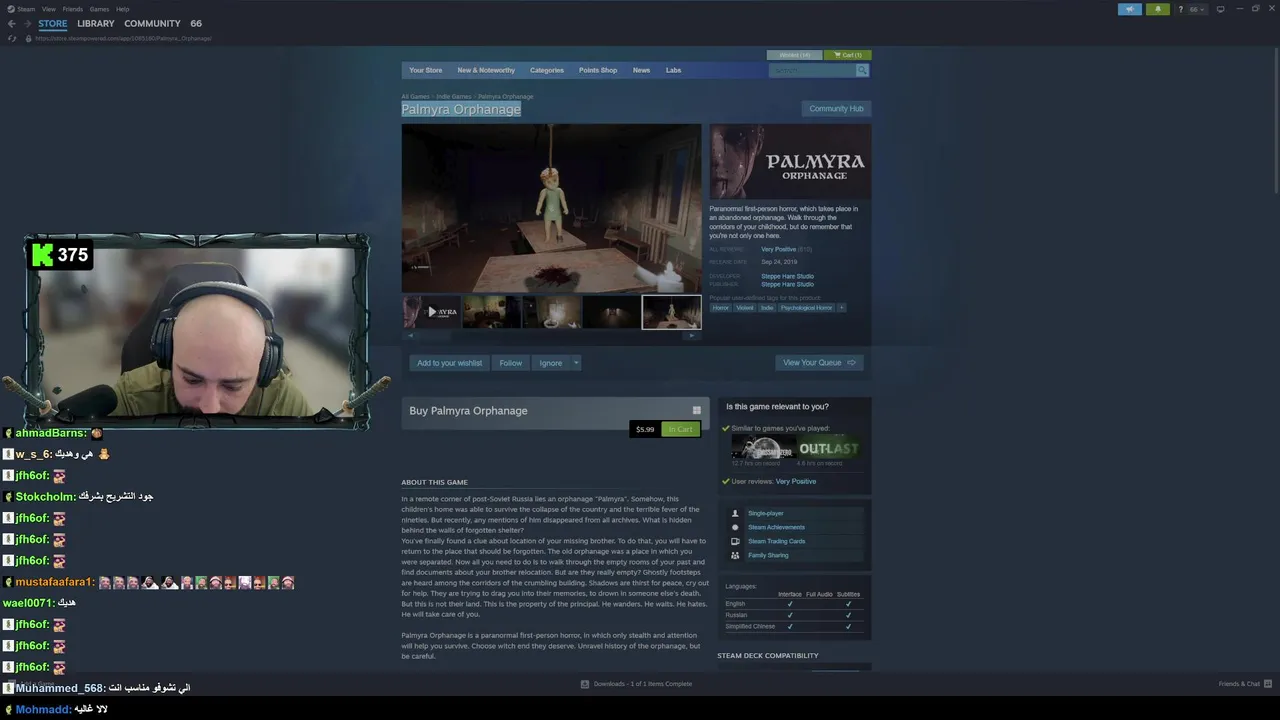Open New & Noteworthy menu
Screen dimensions: 1280x720
[x=486, y=70]
